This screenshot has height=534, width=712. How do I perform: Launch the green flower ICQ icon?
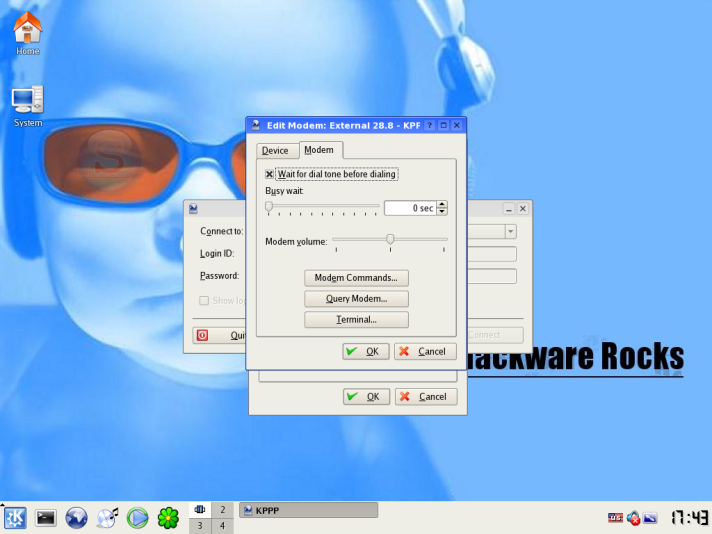[x=168, y=518]
